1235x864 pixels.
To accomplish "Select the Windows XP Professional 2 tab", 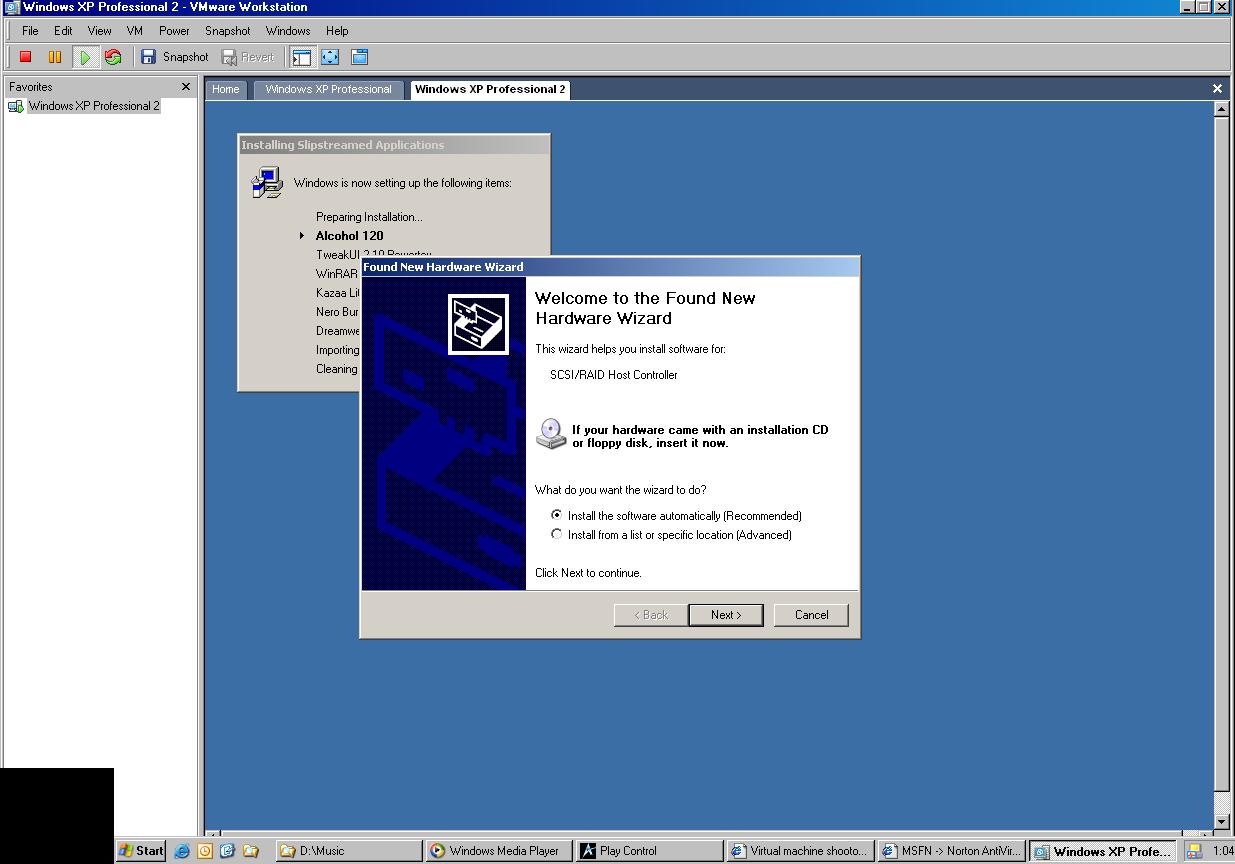I will [490, 89].
